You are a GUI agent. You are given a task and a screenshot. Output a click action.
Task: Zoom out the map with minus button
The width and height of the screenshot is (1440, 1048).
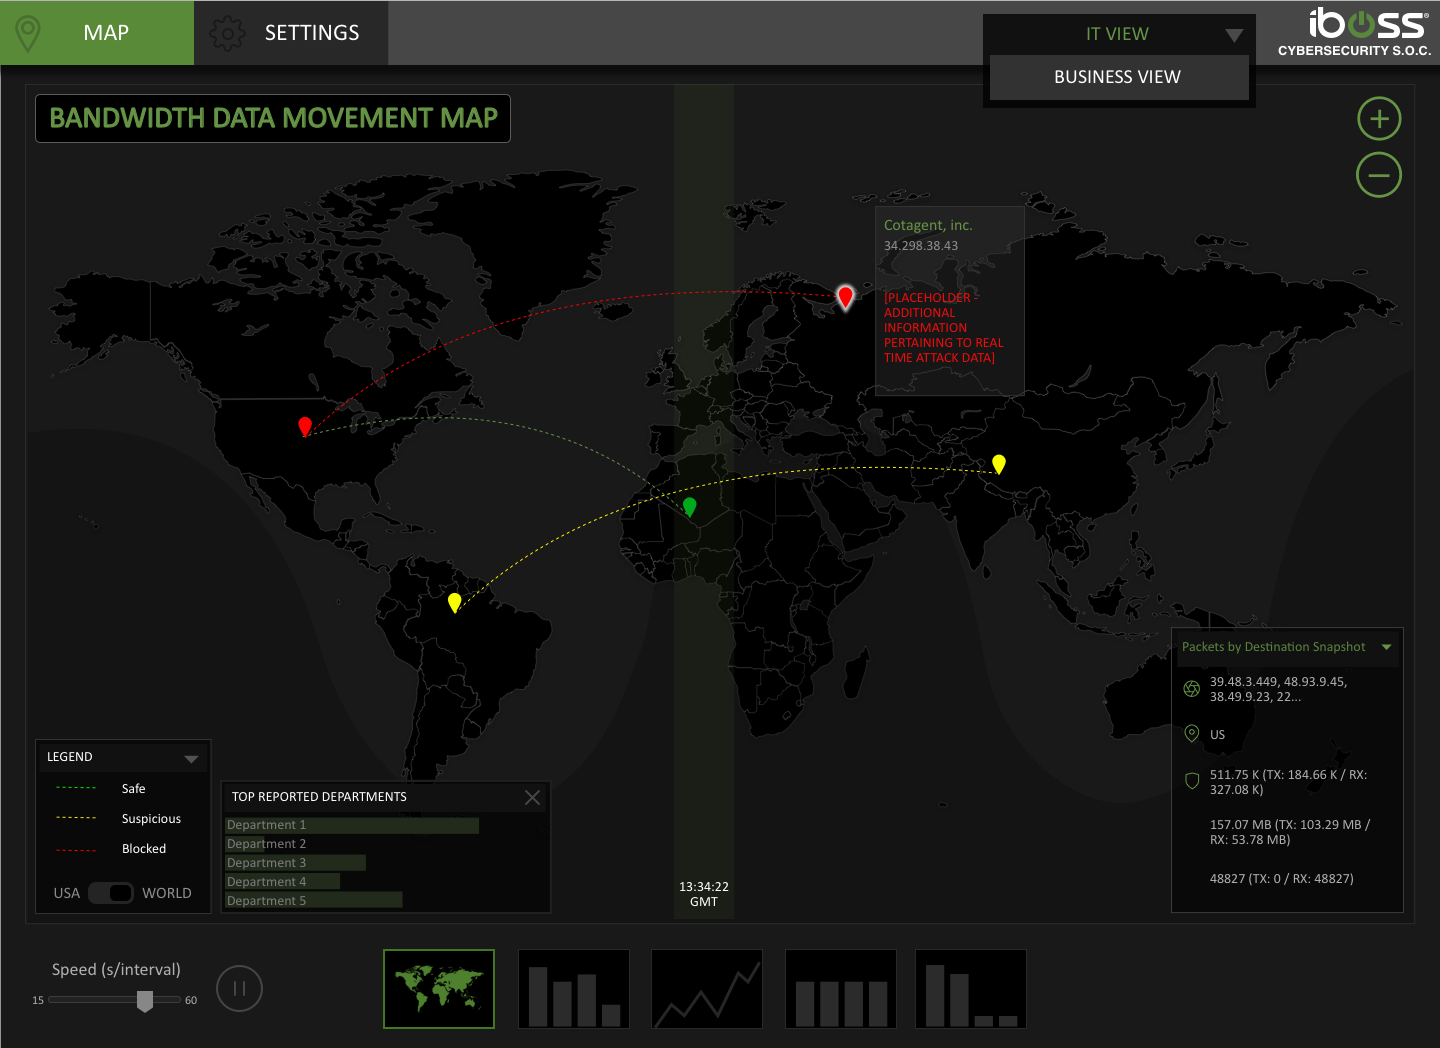(x=1379, y=175)
